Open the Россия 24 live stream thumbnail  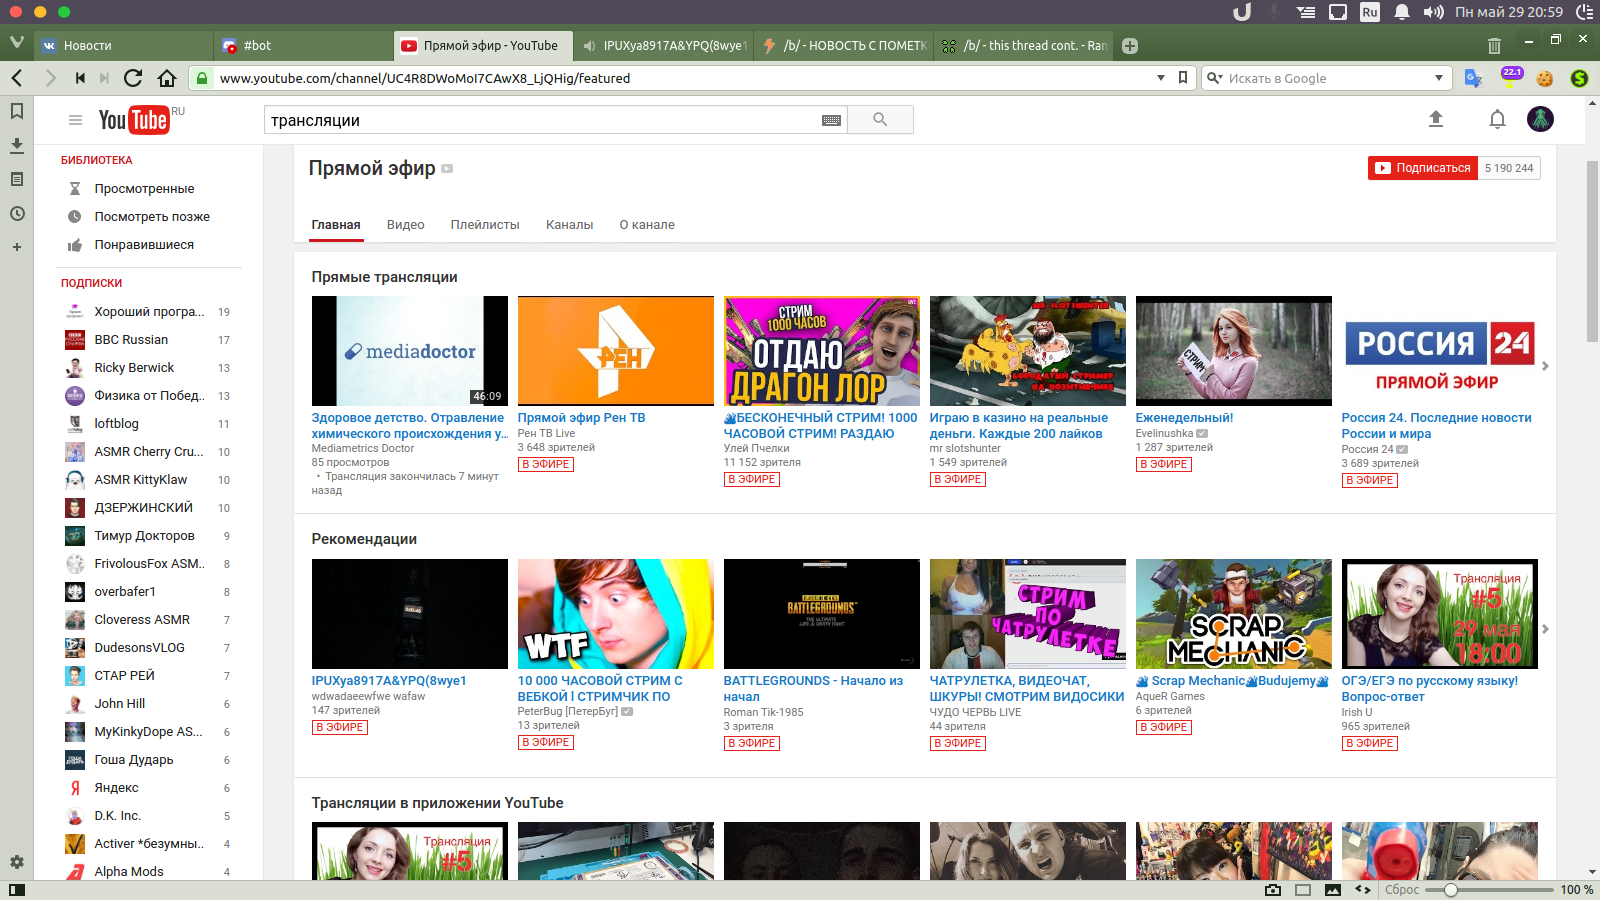click(1439, 351)
